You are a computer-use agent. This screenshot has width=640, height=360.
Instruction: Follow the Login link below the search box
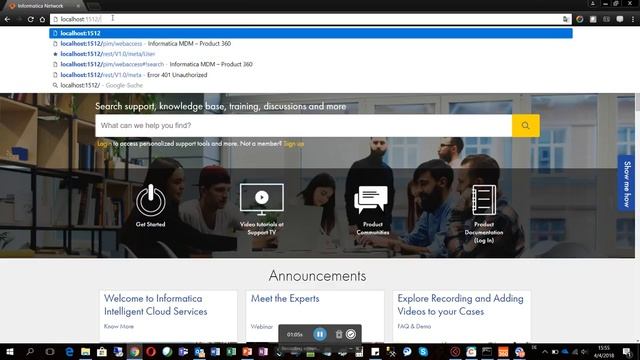104,144
